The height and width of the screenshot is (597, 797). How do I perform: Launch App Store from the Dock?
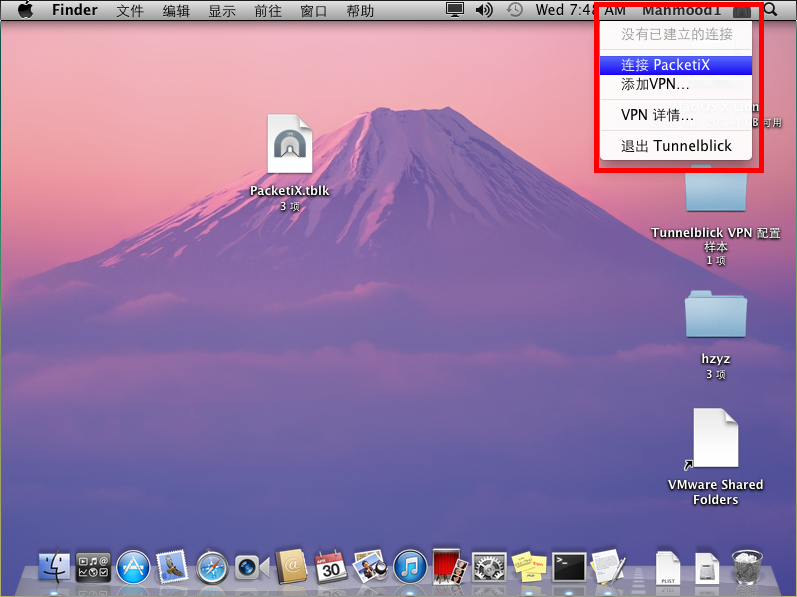[x=133, y=567]
